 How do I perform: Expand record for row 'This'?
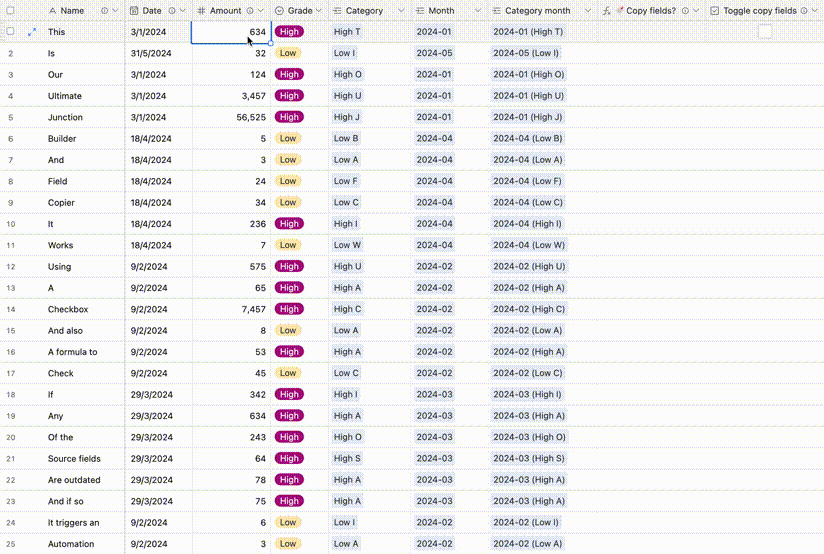click(x=32, y=32)
